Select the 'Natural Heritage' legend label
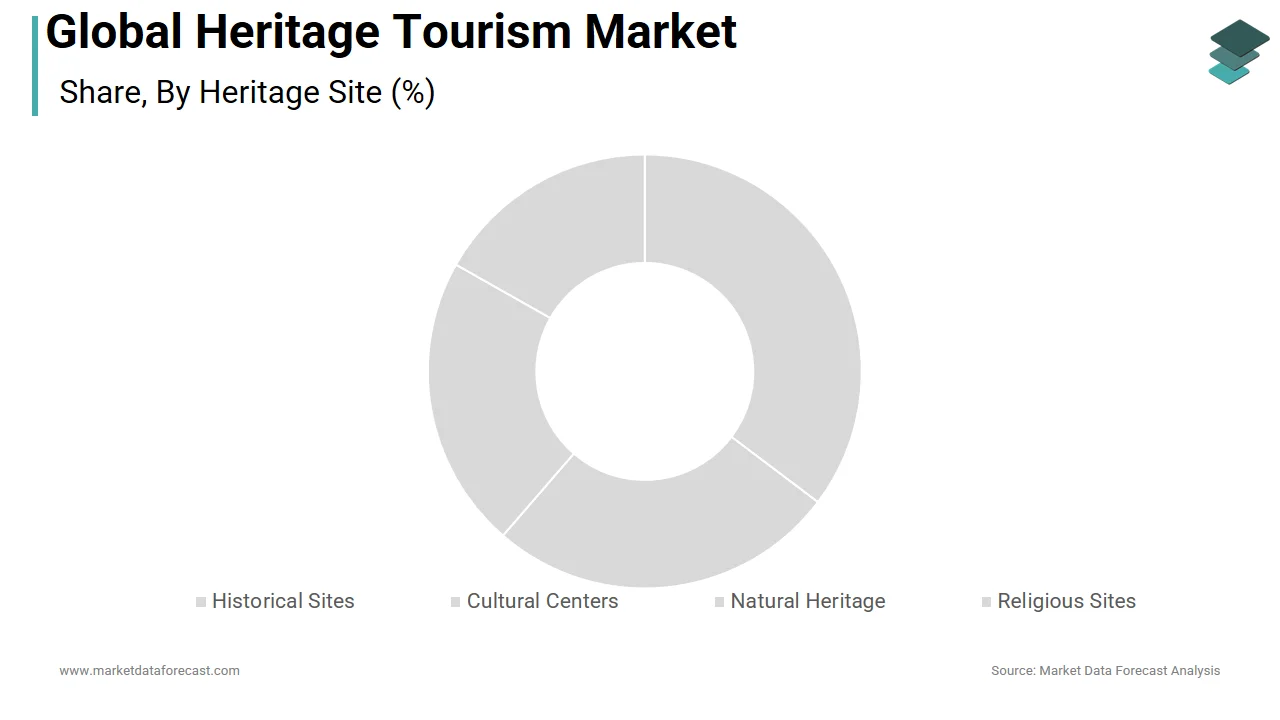1280x720 pixels. [x=808, y=601]
